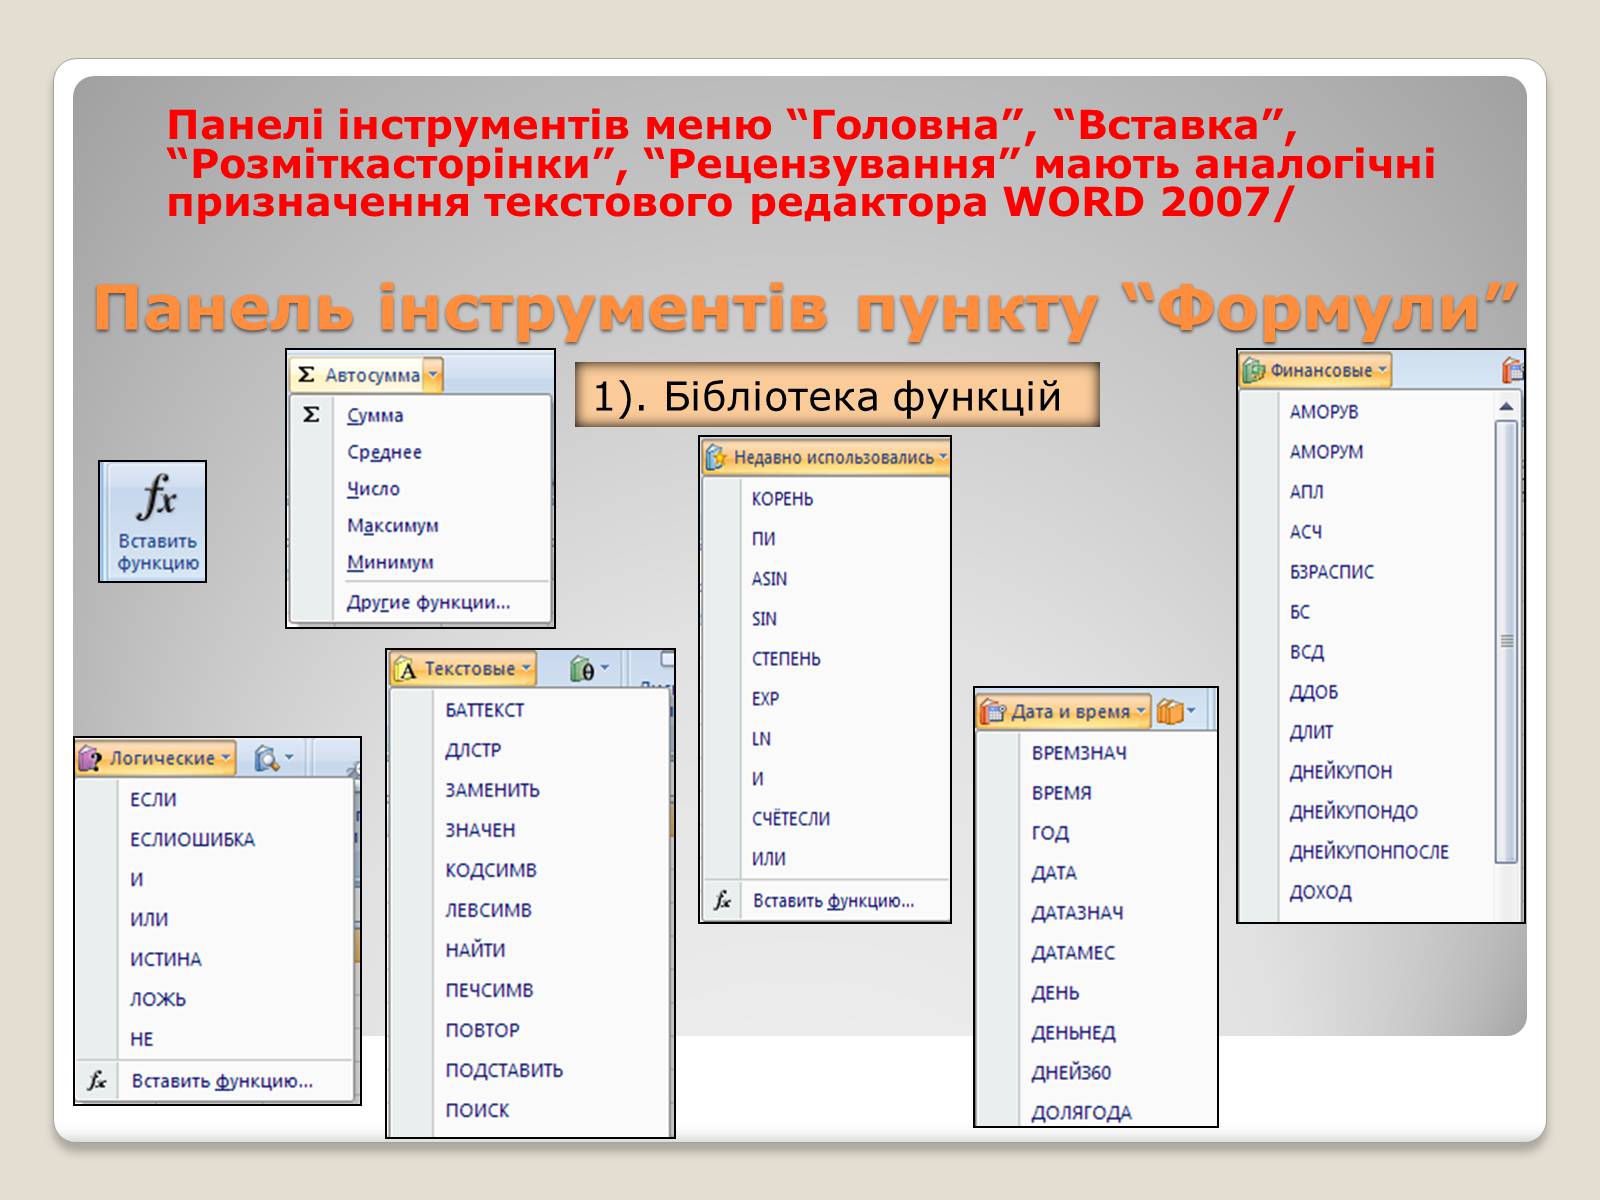Viewport: 1600px width, 1200px height.
Task: Click the Финансовые book icon
Action: pyautogui.click(x=1253, y=371)
